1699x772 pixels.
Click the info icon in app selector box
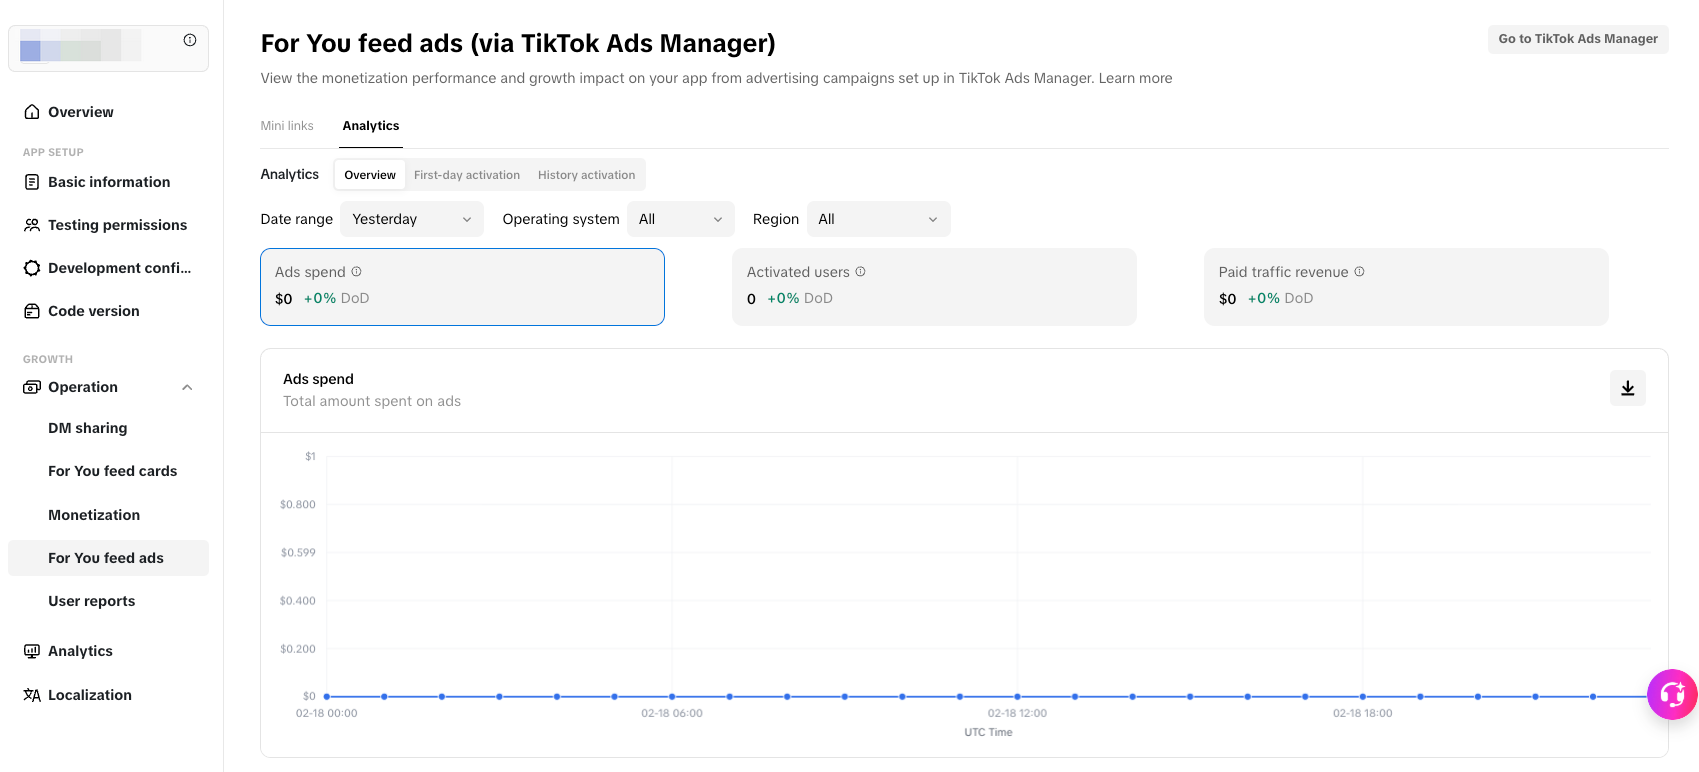point(190,40)
